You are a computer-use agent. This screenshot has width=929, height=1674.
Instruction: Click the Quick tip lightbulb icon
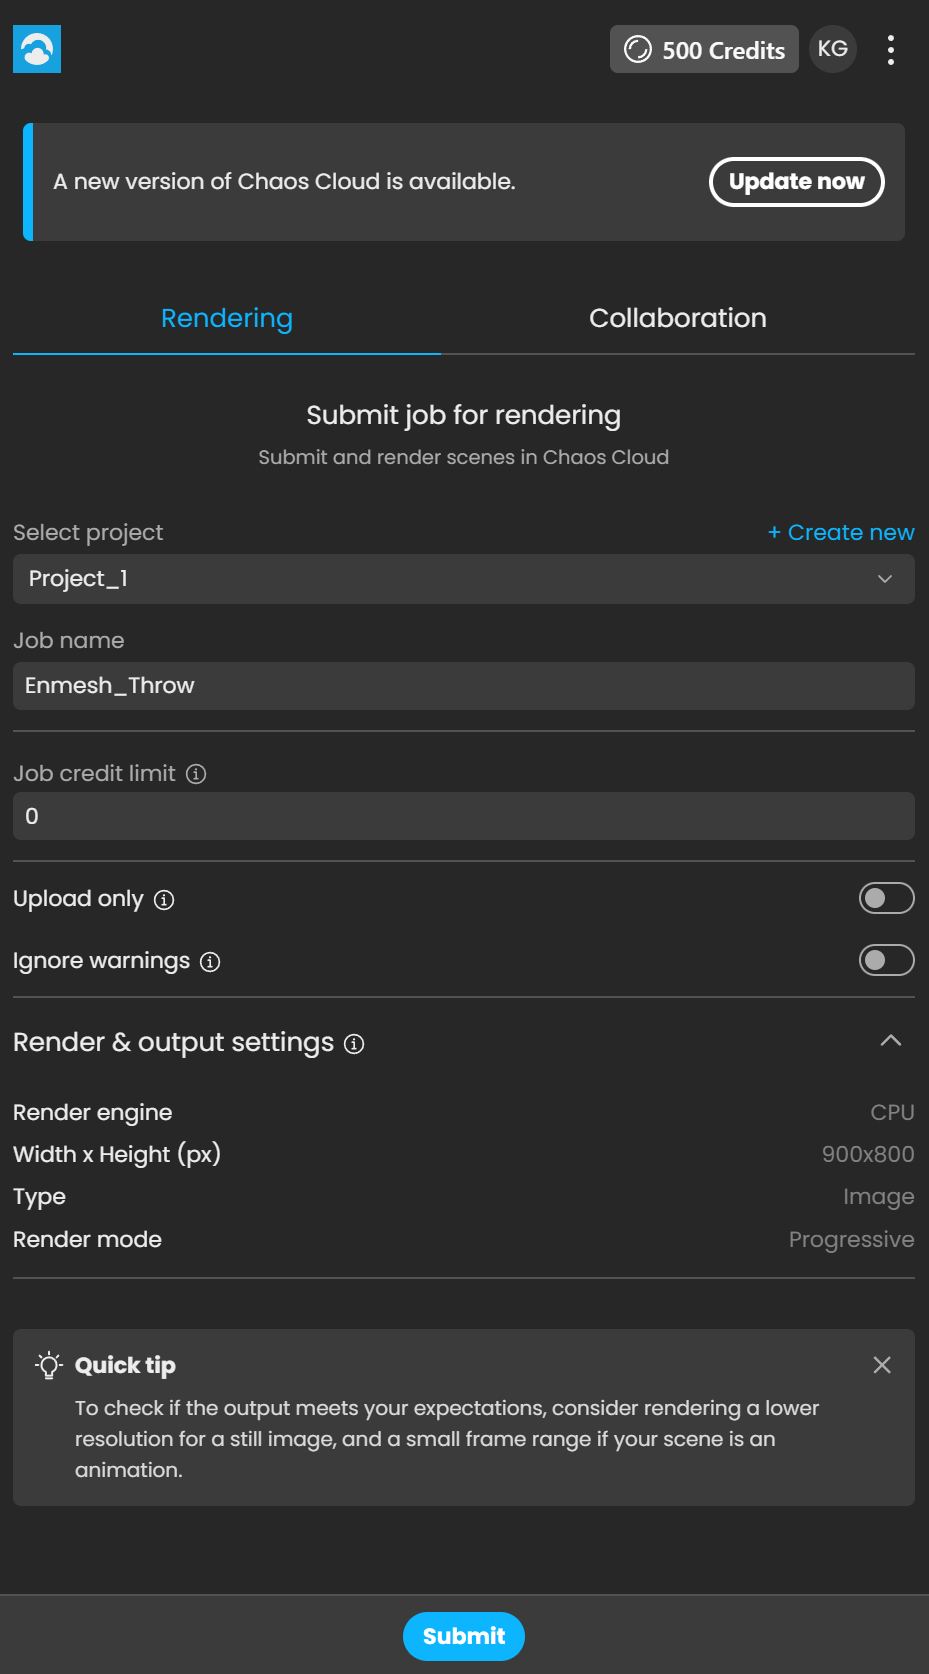click(x=49, y=1365)
